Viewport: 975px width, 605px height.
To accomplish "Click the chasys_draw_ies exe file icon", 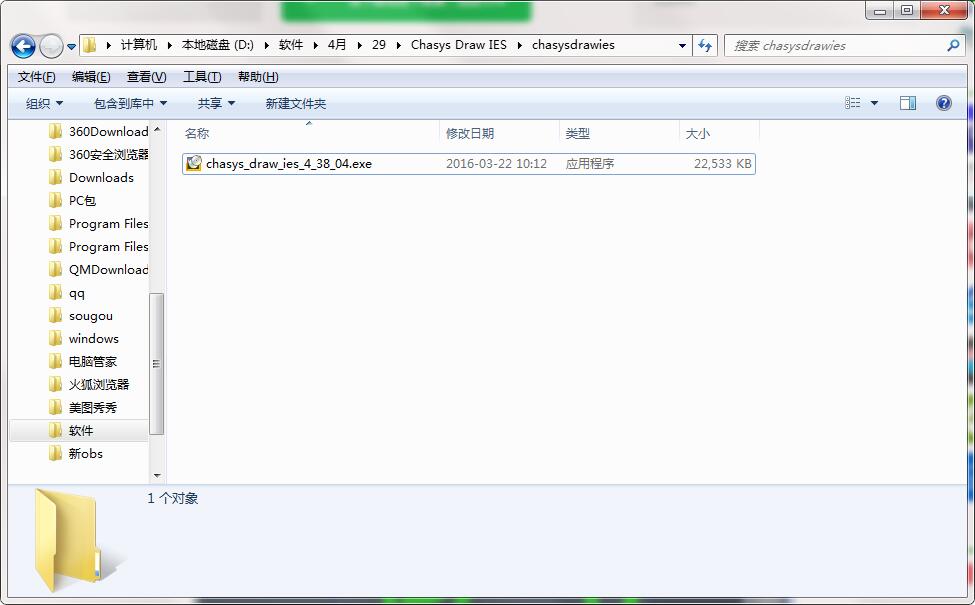I will click(x=194, y=163).
